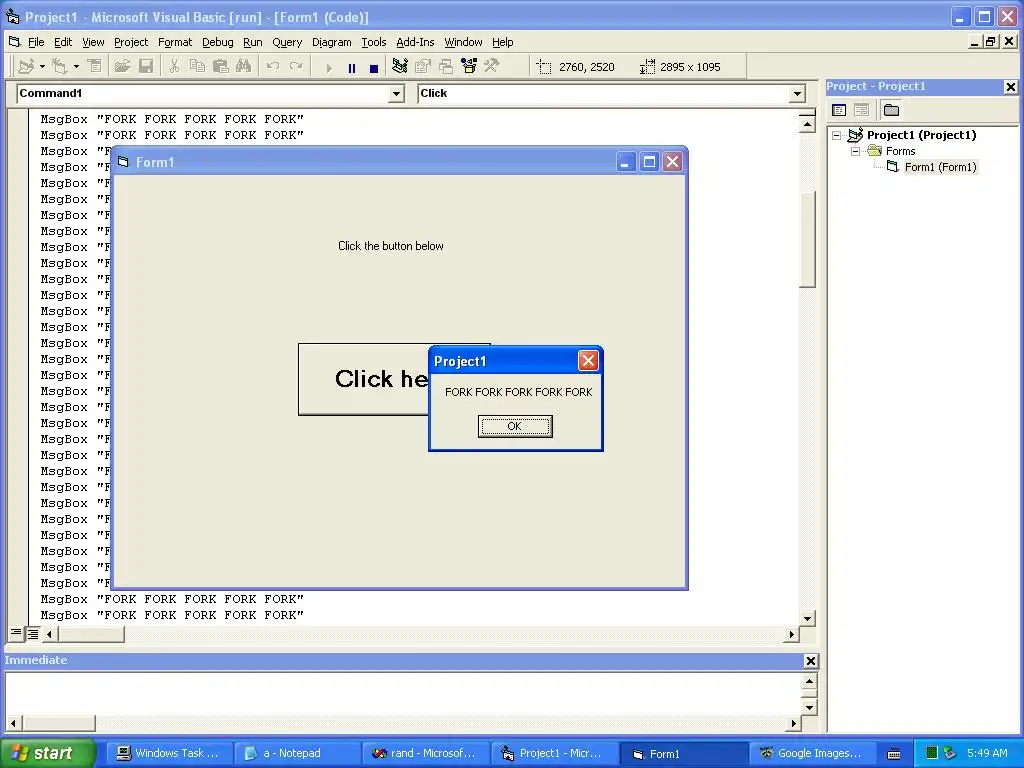
Task: Switch to Google Images taskbar item
Action: [812, 753]
